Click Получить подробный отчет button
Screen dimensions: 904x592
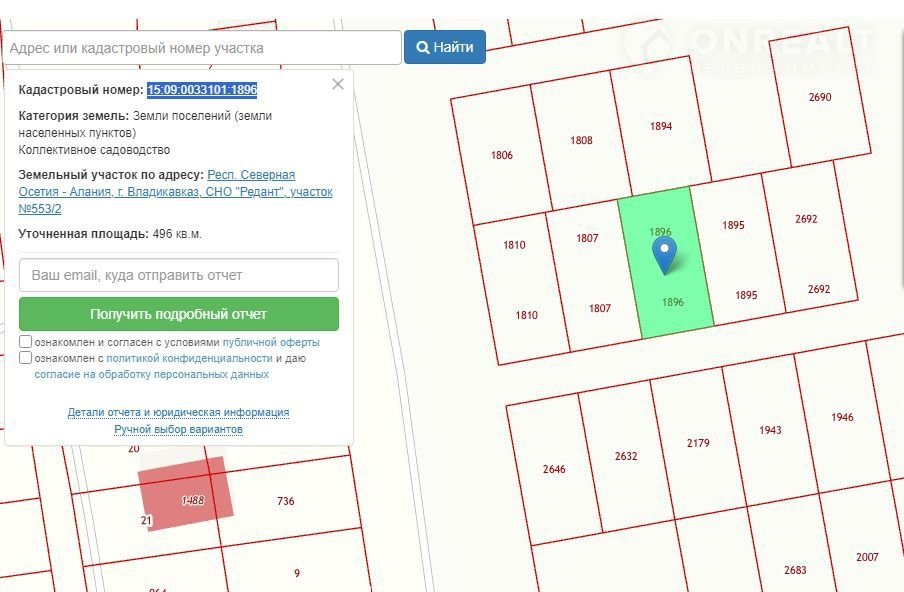pyautogui.click(x=179, y=314)
